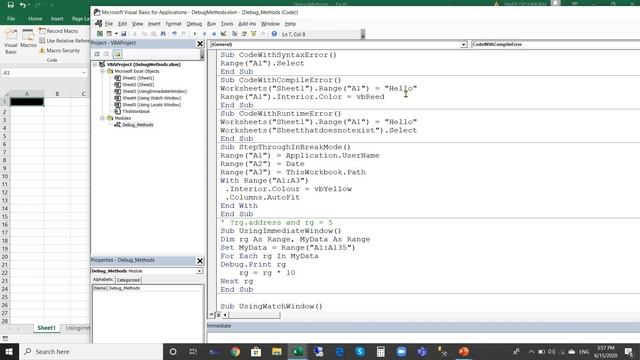
Task: Click Macro Security in Excel ribbon
Action: 60,51
